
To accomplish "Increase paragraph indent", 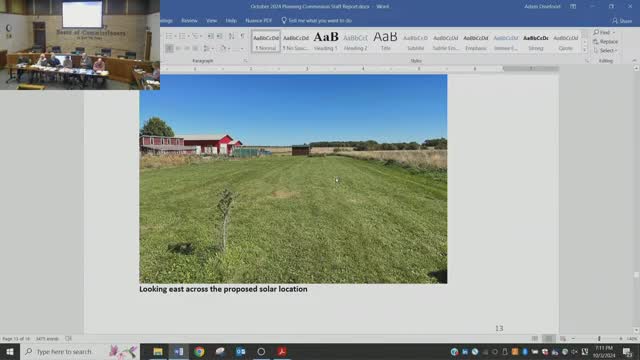I will tap(220, 36).
